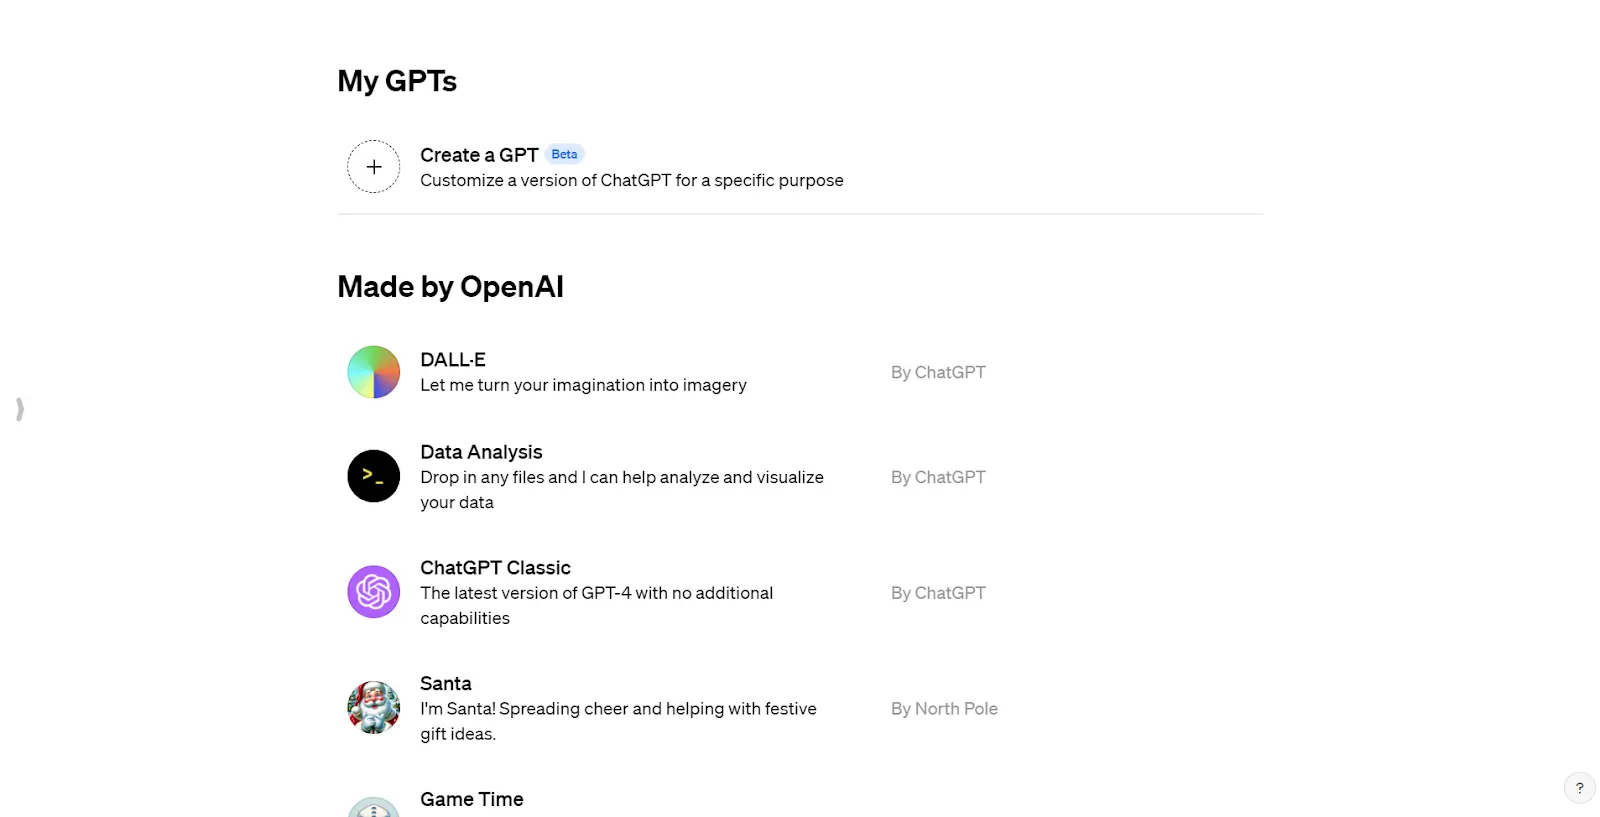The image size is (1600, 817).
Task: Click the My GPTs heading
Action: 396,81
